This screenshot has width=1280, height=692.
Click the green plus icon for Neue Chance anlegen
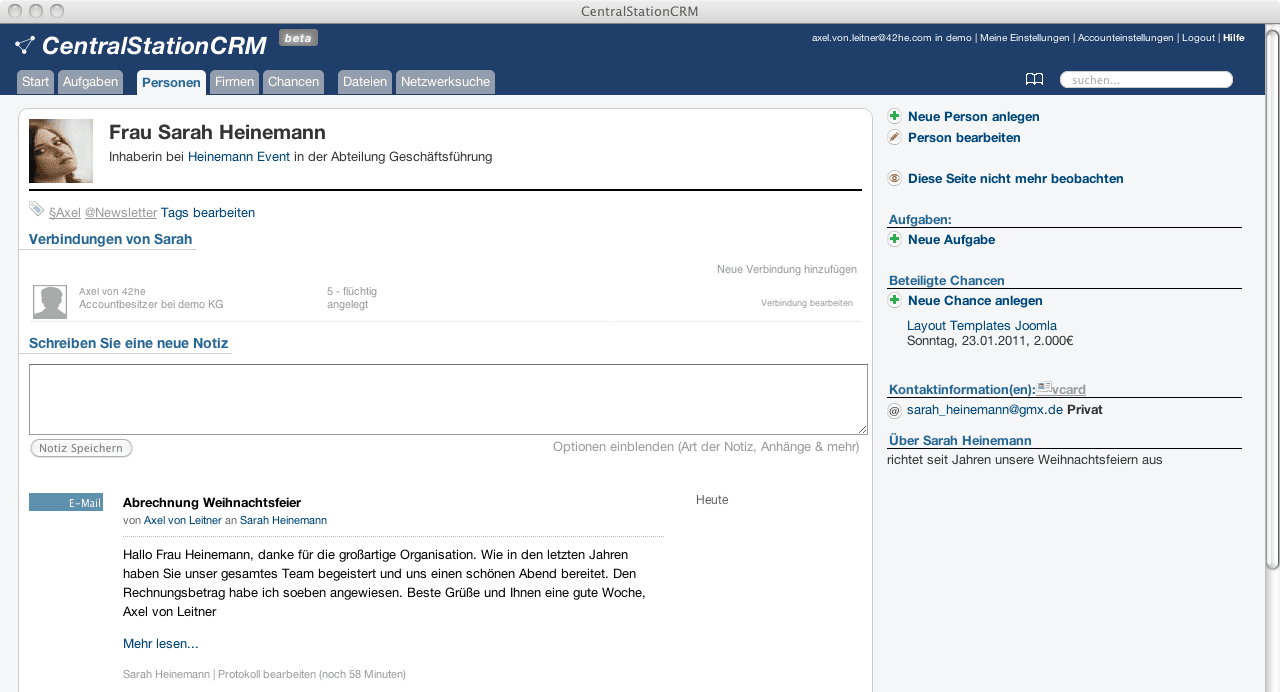click(894, 301)
